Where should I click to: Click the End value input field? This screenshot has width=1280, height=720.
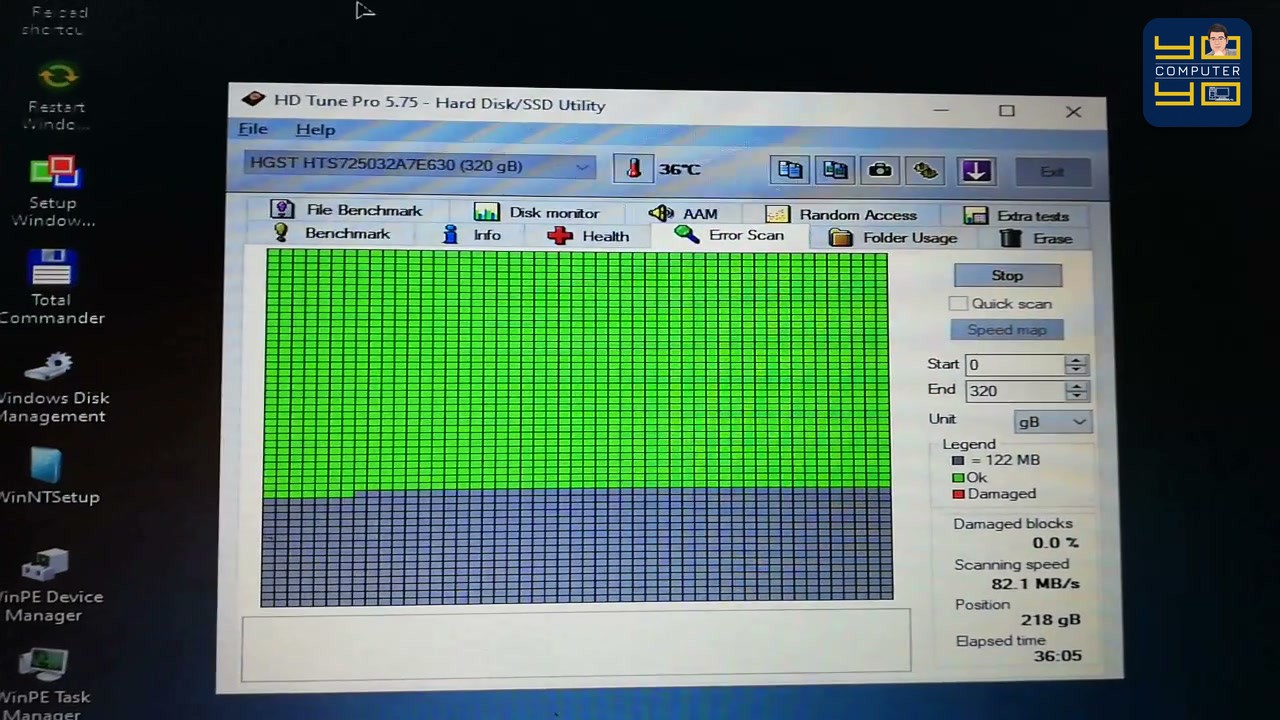pos(1016,391)
